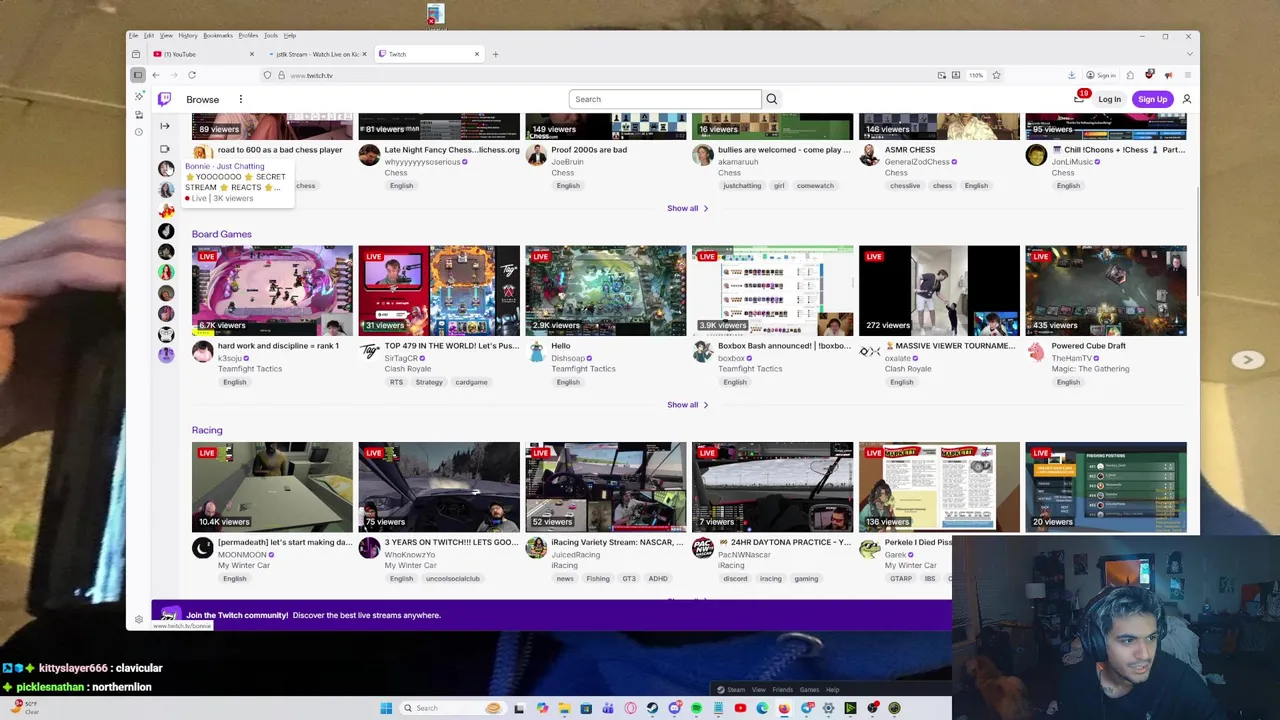Open File Explorer from the taskbar
This screenshot has height=720, width=1280.
[564, 708]
